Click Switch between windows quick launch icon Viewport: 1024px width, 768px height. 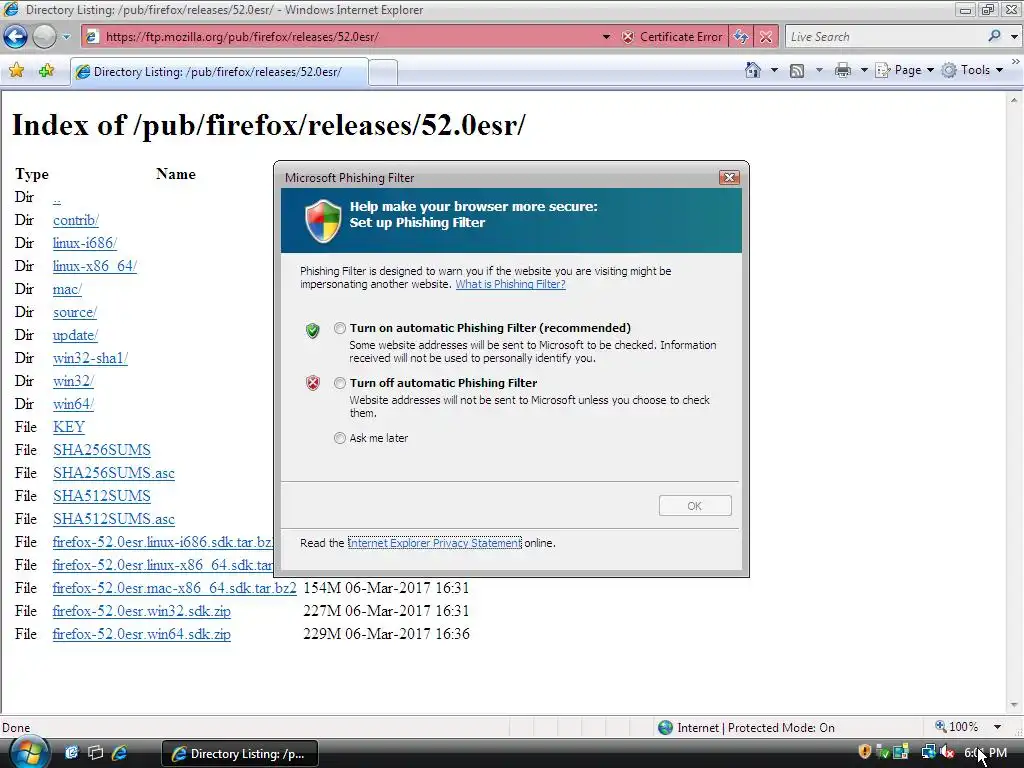[95, 753]
